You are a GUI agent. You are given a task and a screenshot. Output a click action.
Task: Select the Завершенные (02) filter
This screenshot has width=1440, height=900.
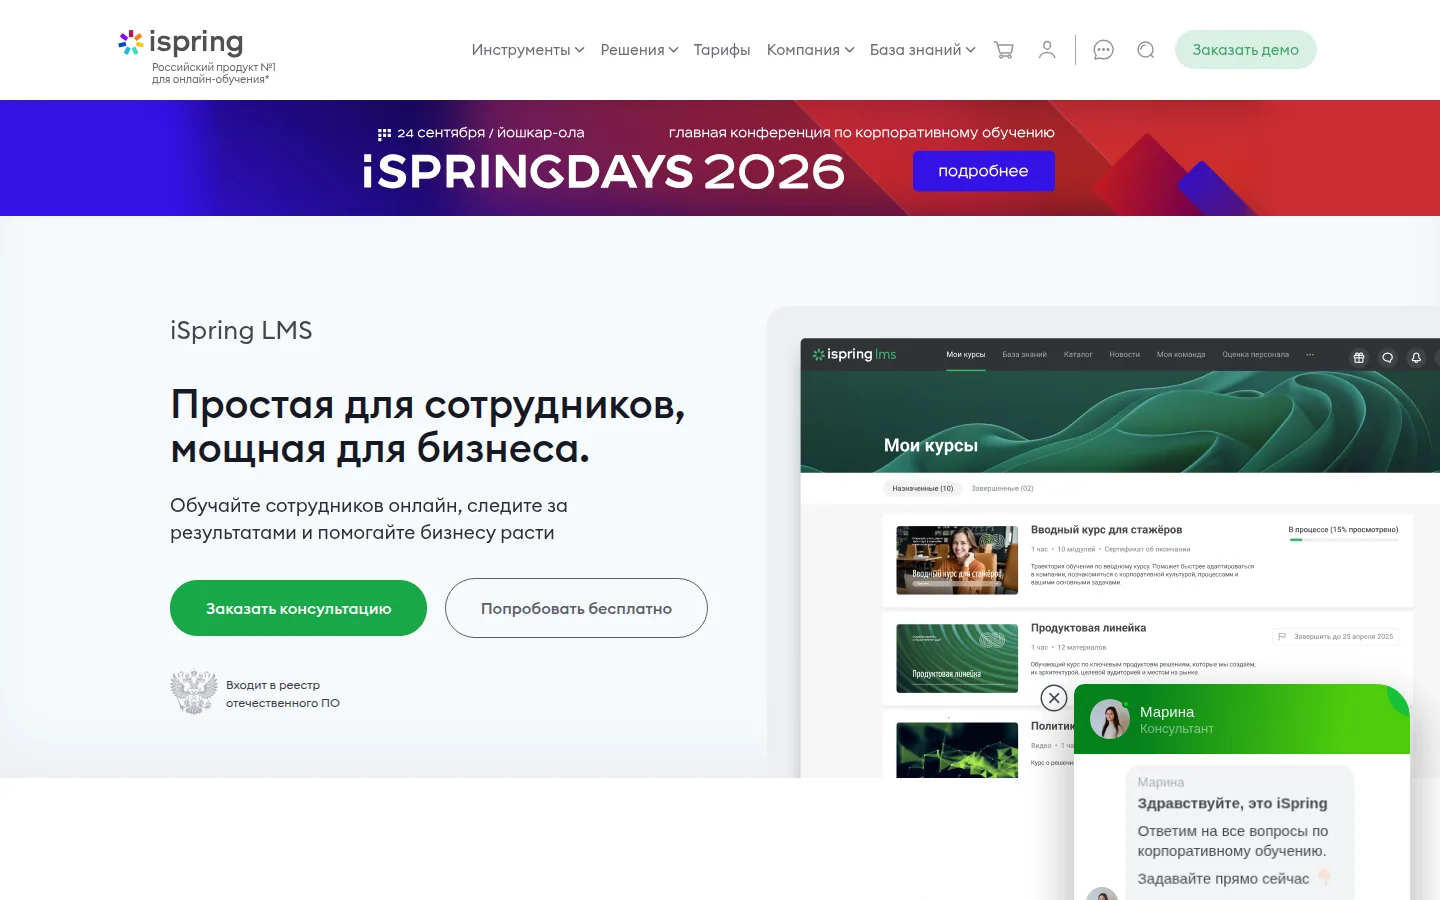click(1002, 488)
